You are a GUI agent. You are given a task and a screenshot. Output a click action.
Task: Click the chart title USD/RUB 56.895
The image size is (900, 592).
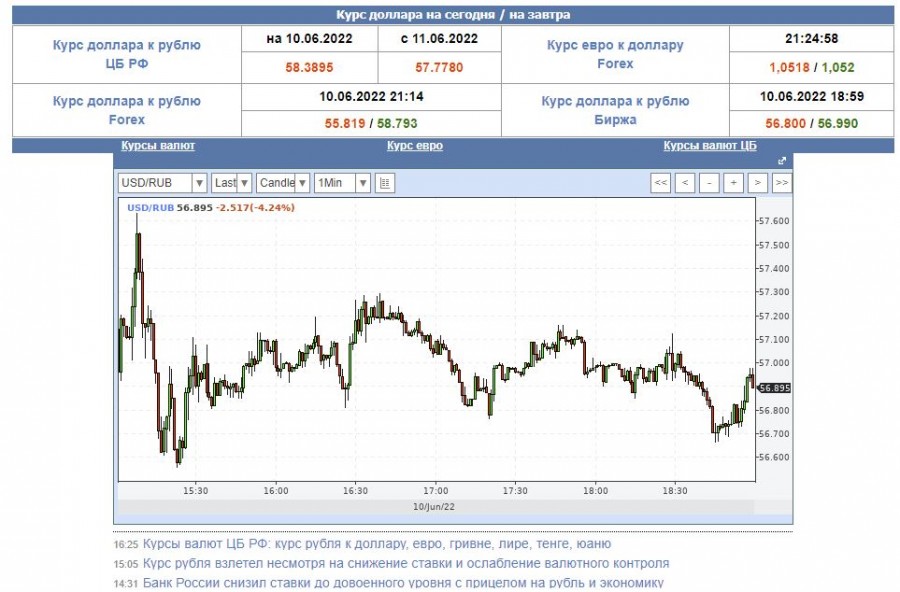pyautogui.click(x=170, y=208)
